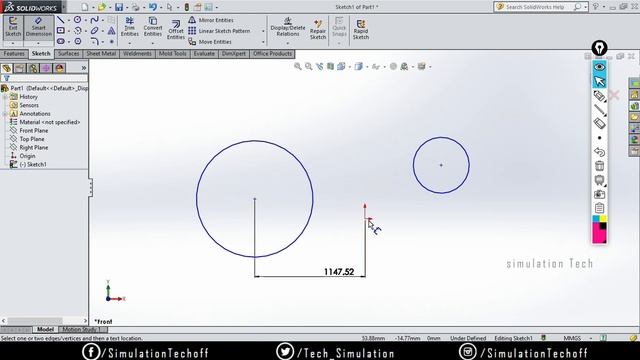Click Repair Sketch

pos(318,29)
